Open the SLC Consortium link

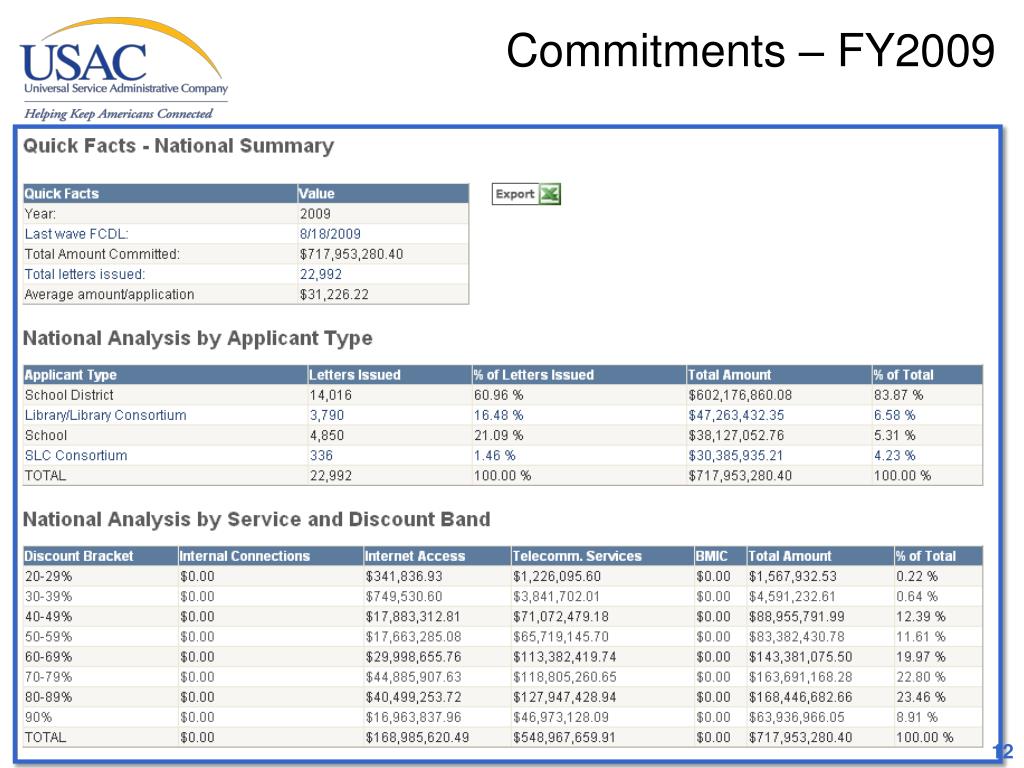[76, 455]
